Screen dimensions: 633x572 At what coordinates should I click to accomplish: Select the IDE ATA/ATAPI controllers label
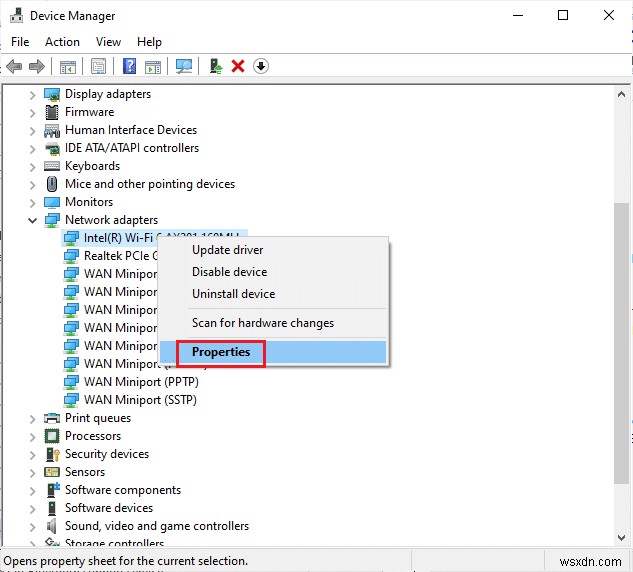pyautogui.click(x=132, y=148)
